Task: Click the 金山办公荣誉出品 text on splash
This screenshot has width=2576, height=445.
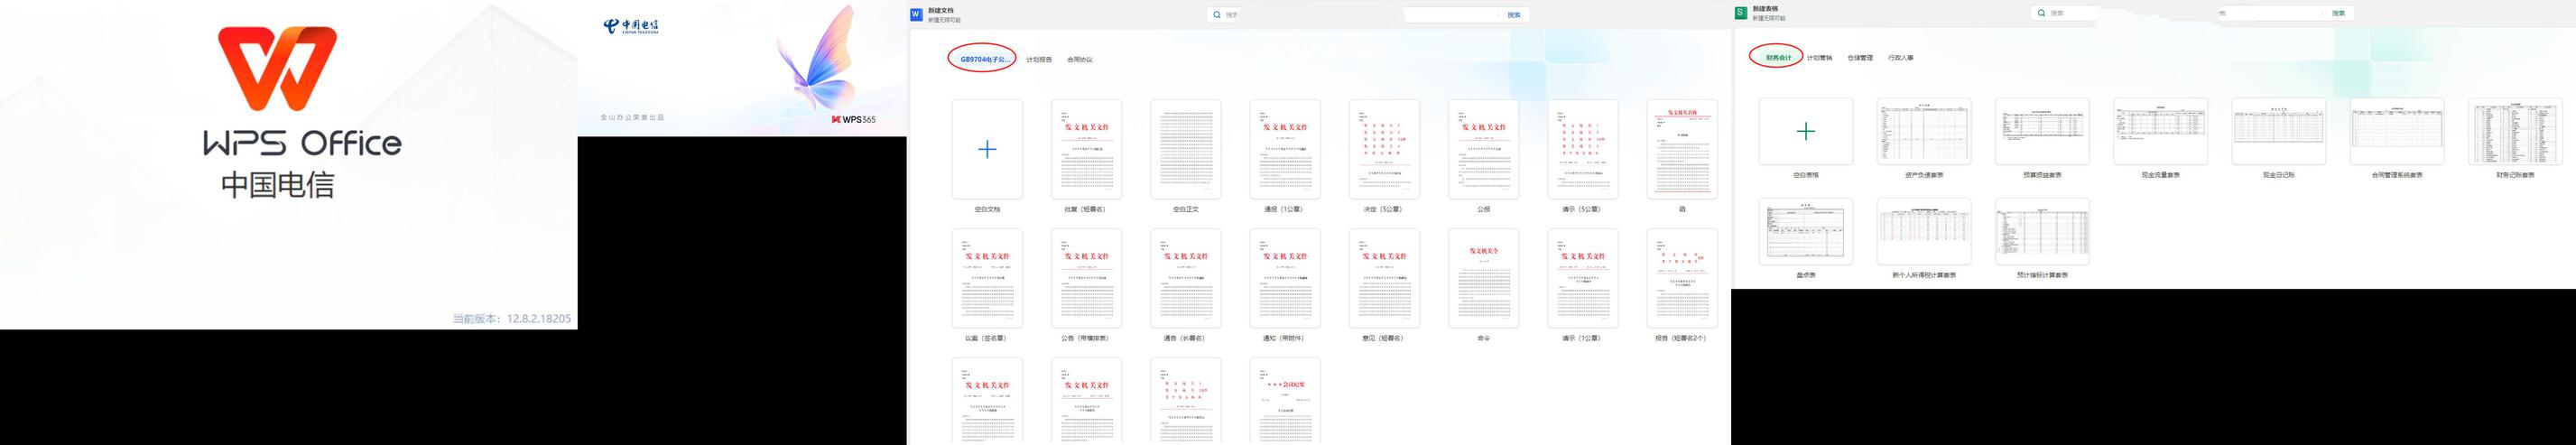Action: tap(632, 117)
